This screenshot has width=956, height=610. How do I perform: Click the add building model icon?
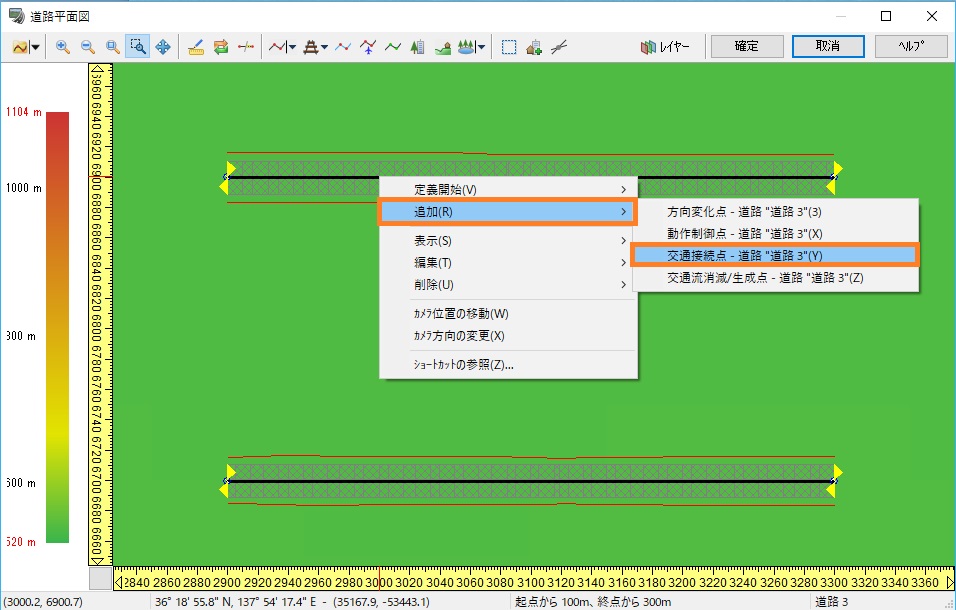[x=533, y=47]
